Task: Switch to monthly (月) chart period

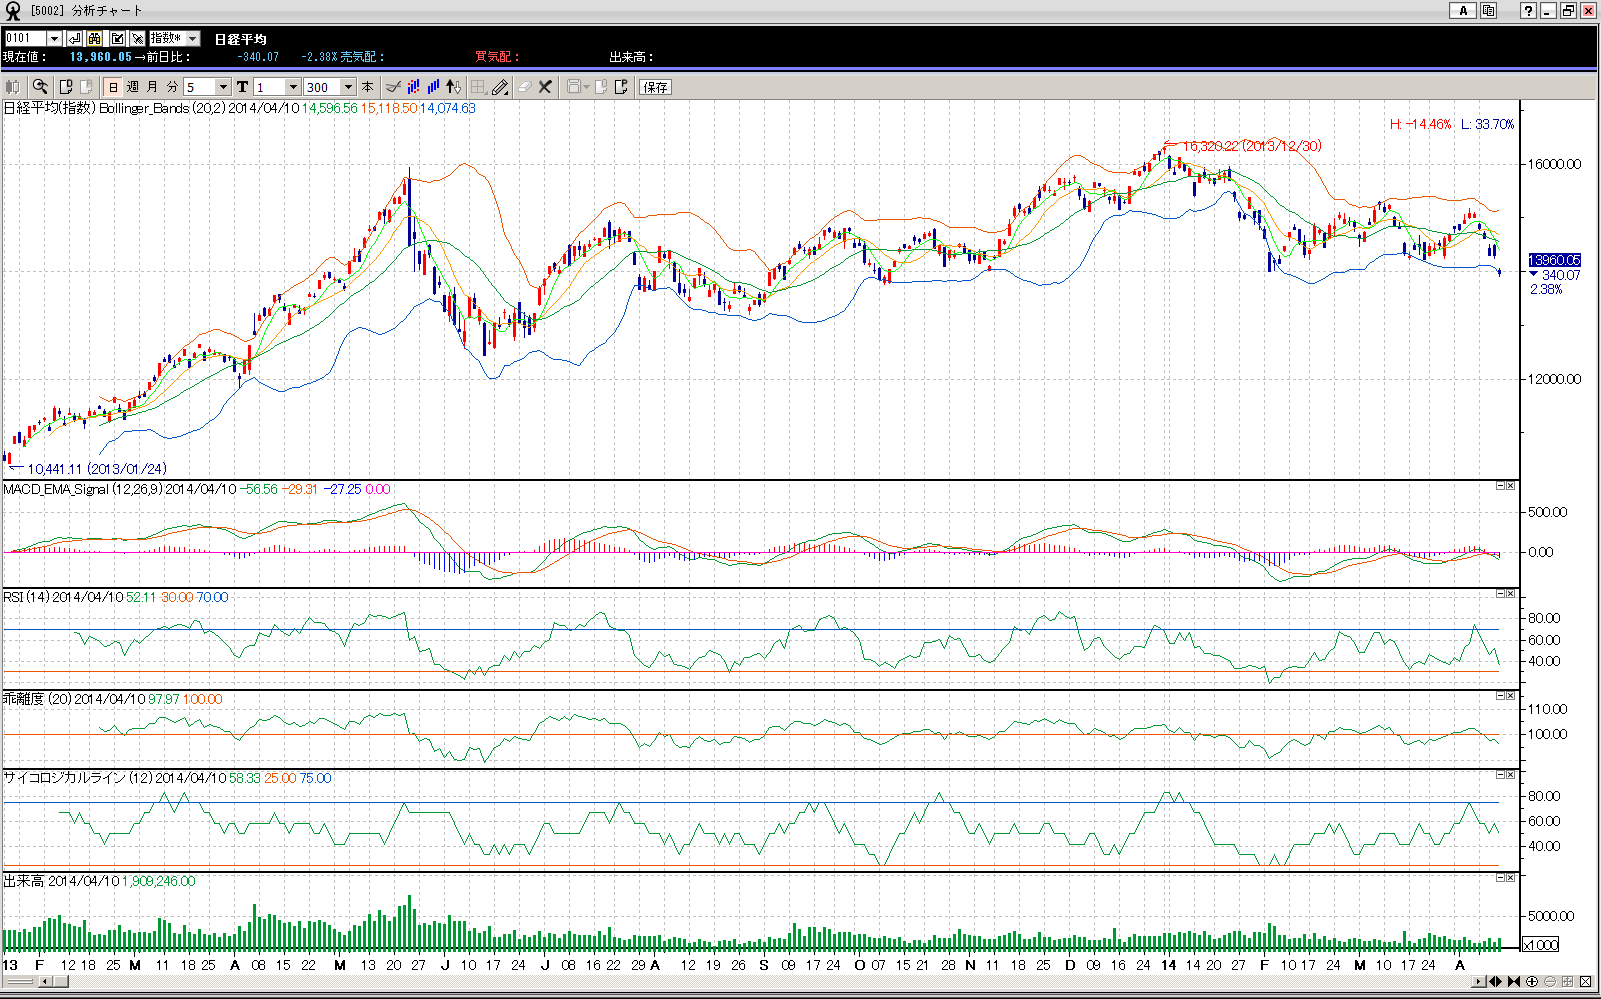Action: pyautogui.click(x=152, y=87)
